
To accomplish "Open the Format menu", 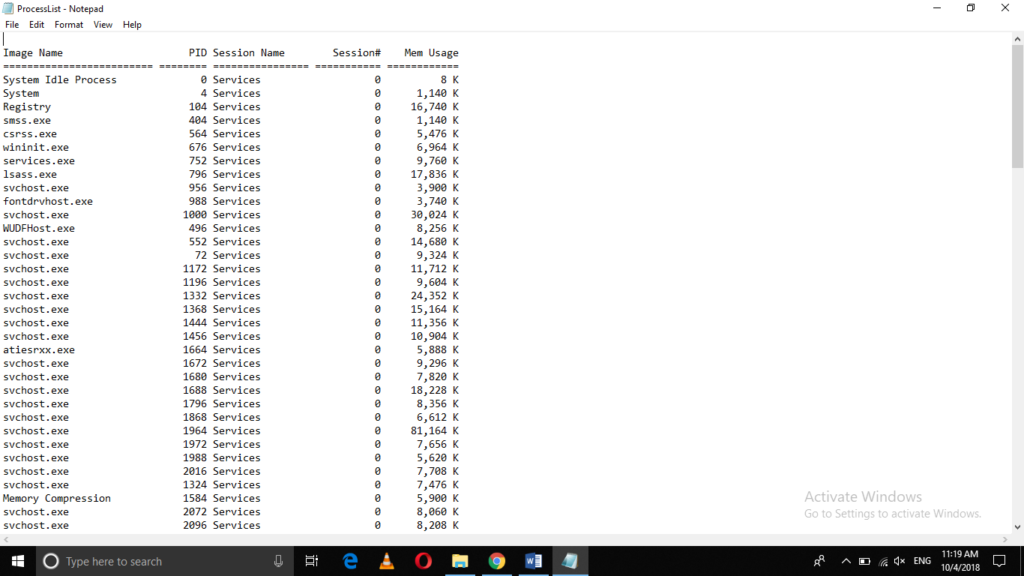I will (x=68, y=24).
